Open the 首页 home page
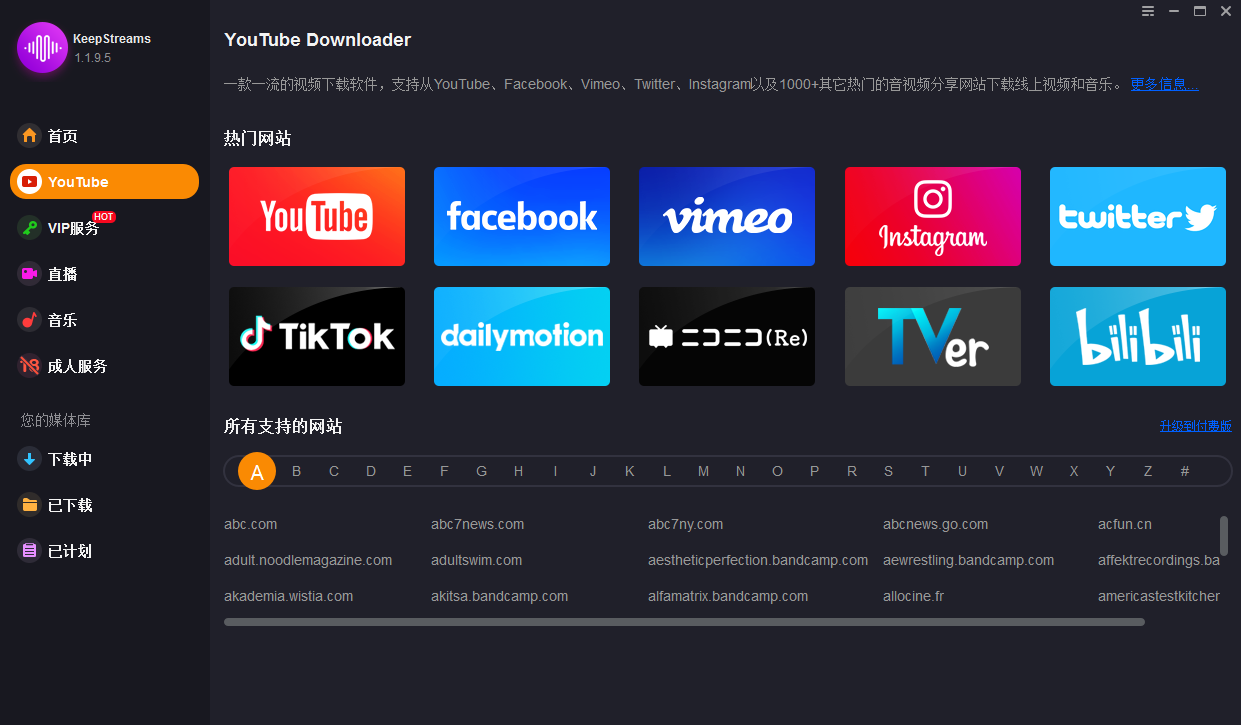Viewport: 1241px width, 725px height. pos(63,136)
